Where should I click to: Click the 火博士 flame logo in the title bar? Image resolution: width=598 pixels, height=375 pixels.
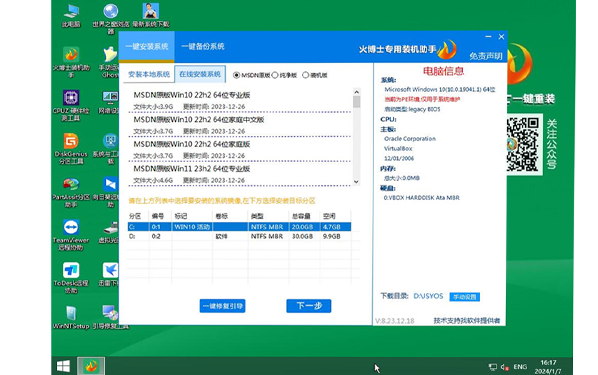[x=447, y=50]
